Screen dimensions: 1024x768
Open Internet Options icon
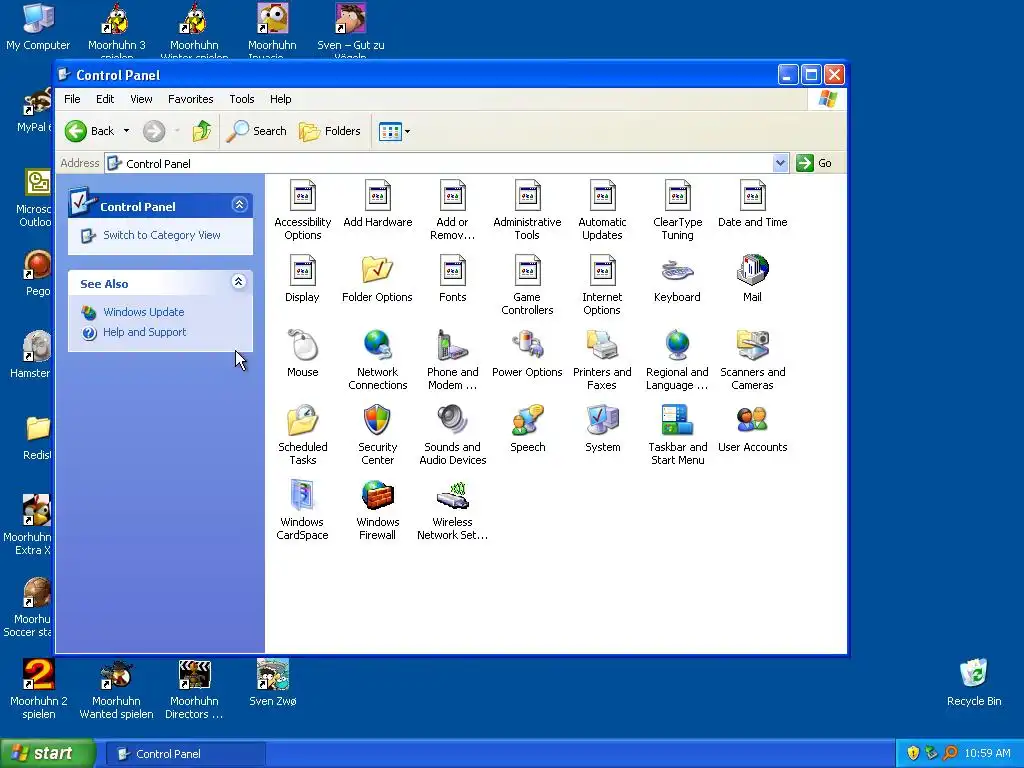point(602,270)
